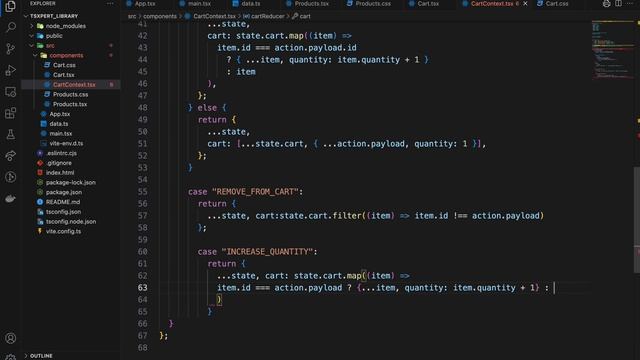Toggle the public folder chevron
Image resolution: width=640 pixels, height=360 pixels.
(32, 36)
